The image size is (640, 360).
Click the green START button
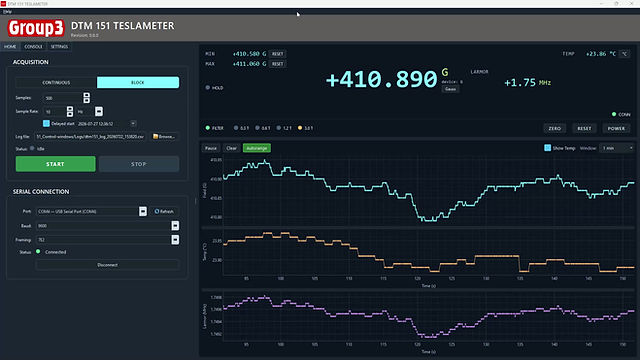click(56, 164)
